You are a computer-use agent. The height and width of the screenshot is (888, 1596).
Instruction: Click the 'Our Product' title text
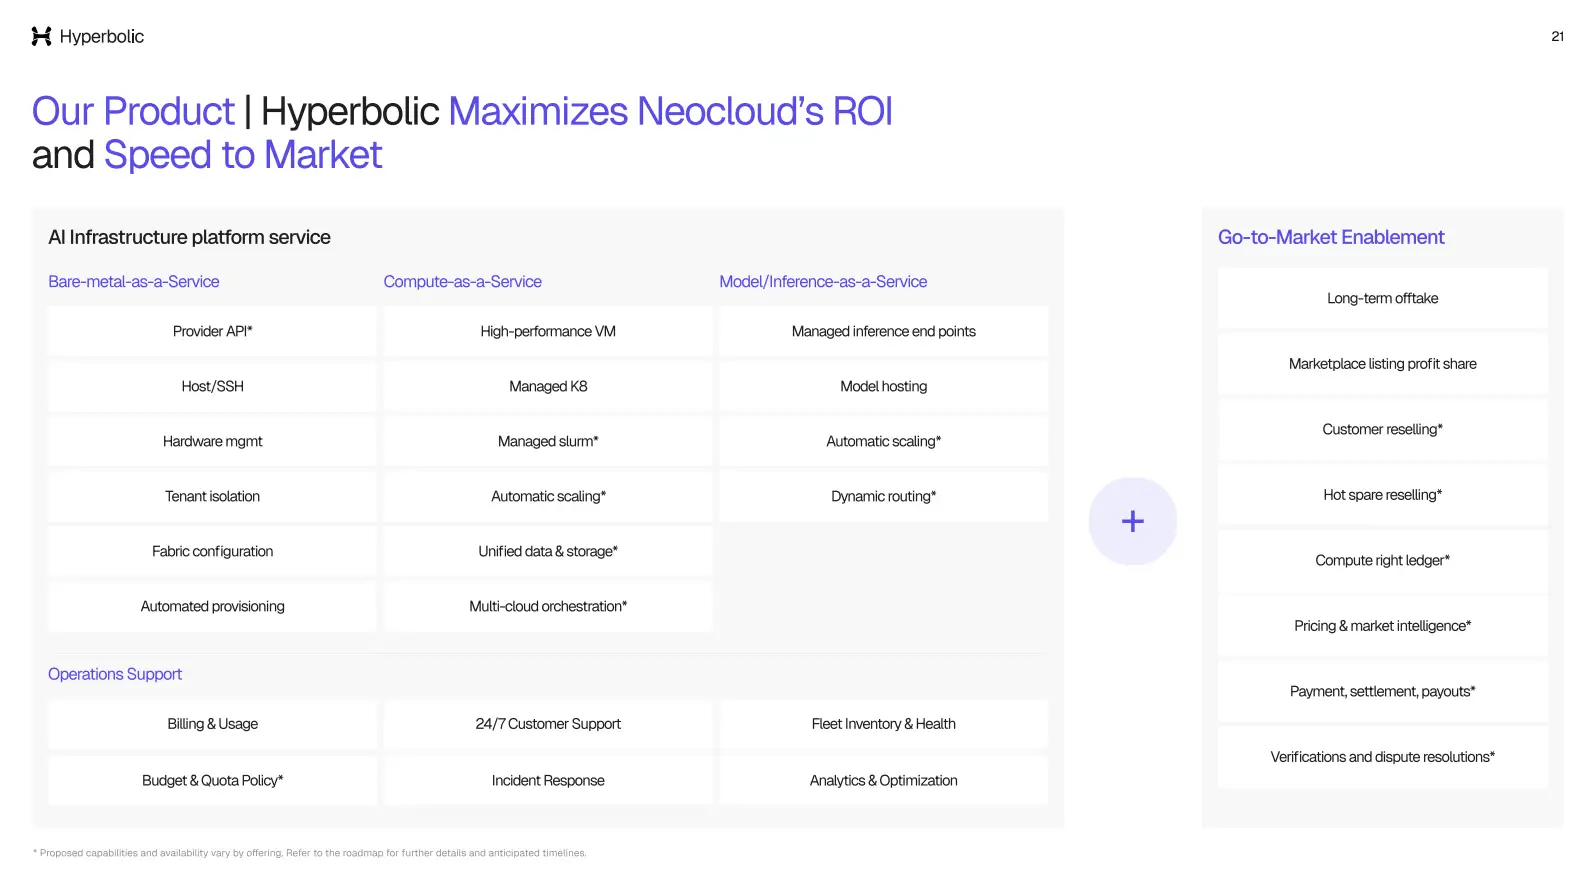(133, 111)
